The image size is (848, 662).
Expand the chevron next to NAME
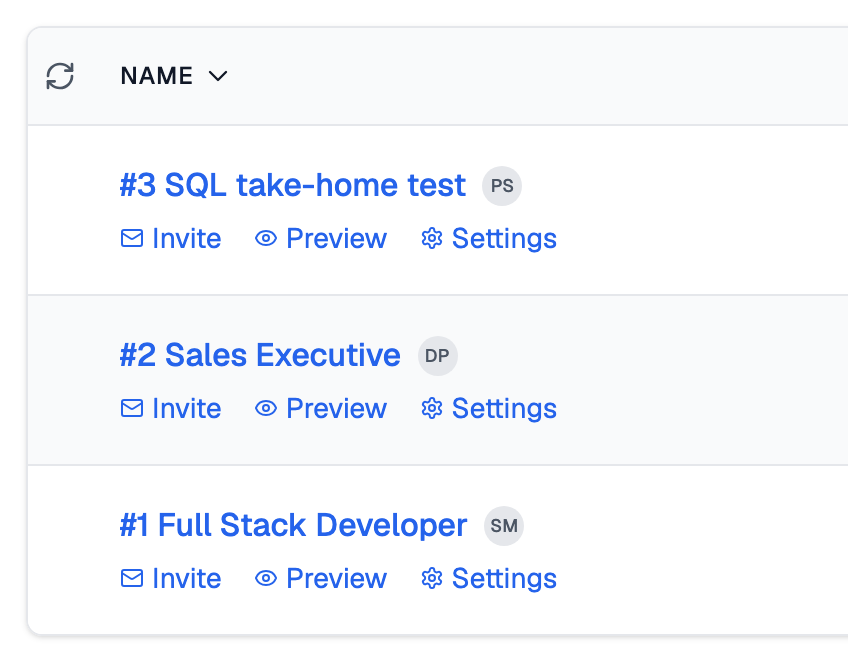click(218, 76)
